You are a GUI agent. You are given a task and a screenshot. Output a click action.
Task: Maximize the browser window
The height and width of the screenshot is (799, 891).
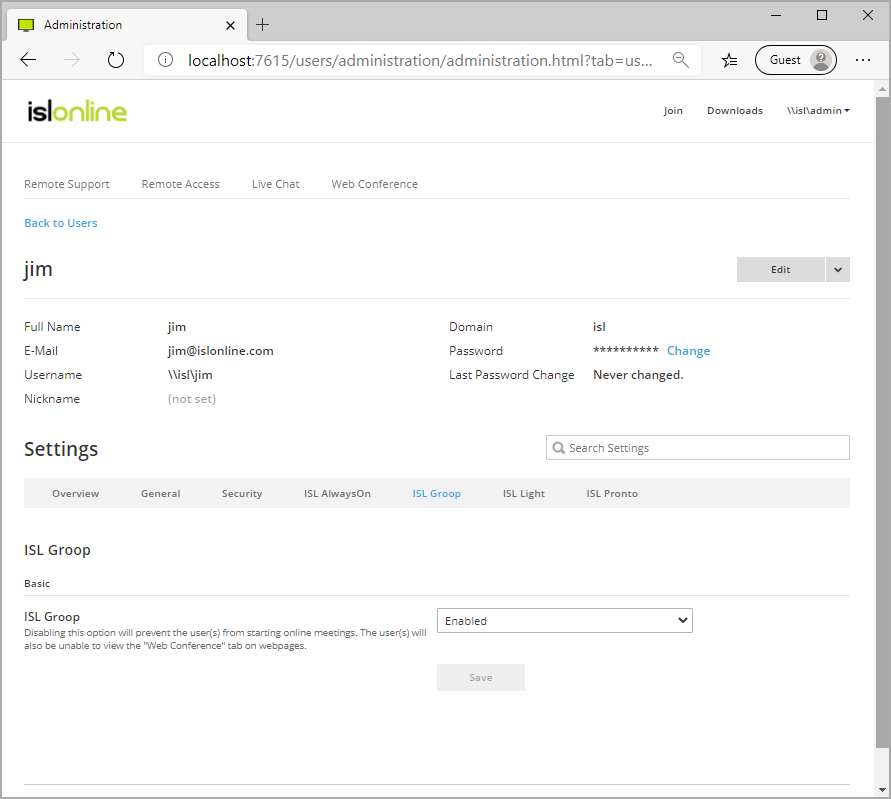(822, 15)
